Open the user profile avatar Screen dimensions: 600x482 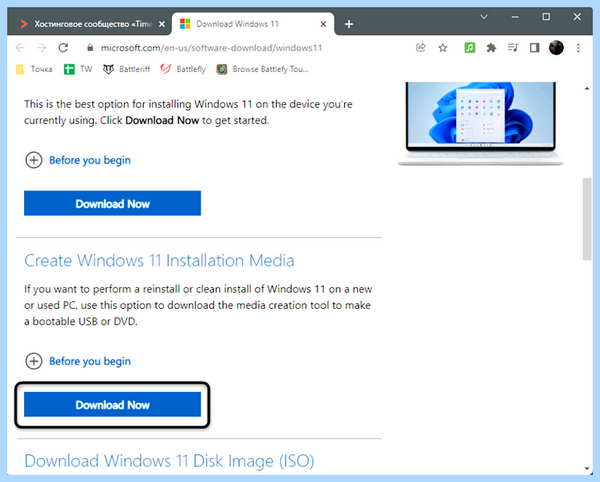pyautogui.click(x=556, y=48)
